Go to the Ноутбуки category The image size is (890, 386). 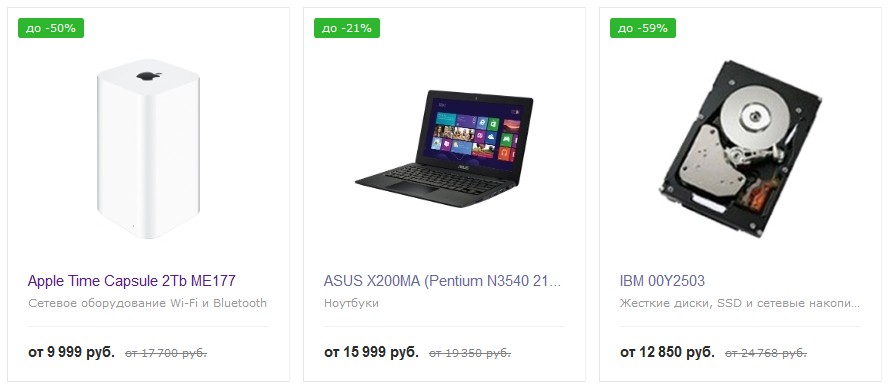click(351, 303)
